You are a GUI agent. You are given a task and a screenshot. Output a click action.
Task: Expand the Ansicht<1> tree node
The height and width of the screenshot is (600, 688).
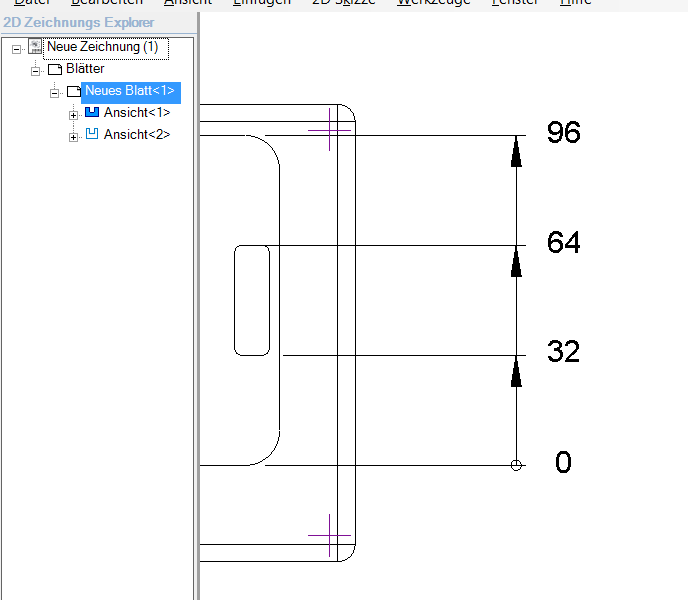[x=73, y=115]
